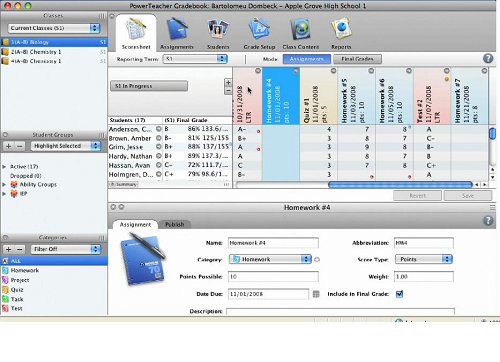
Task: Uncheck Include in Final Grade checkbox
Action: click(x=399, y=294)
